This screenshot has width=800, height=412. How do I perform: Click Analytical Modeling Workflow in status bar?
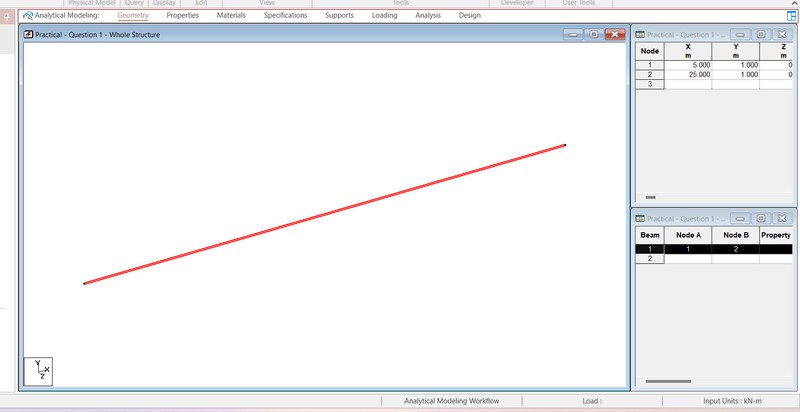tap(452, 401)
